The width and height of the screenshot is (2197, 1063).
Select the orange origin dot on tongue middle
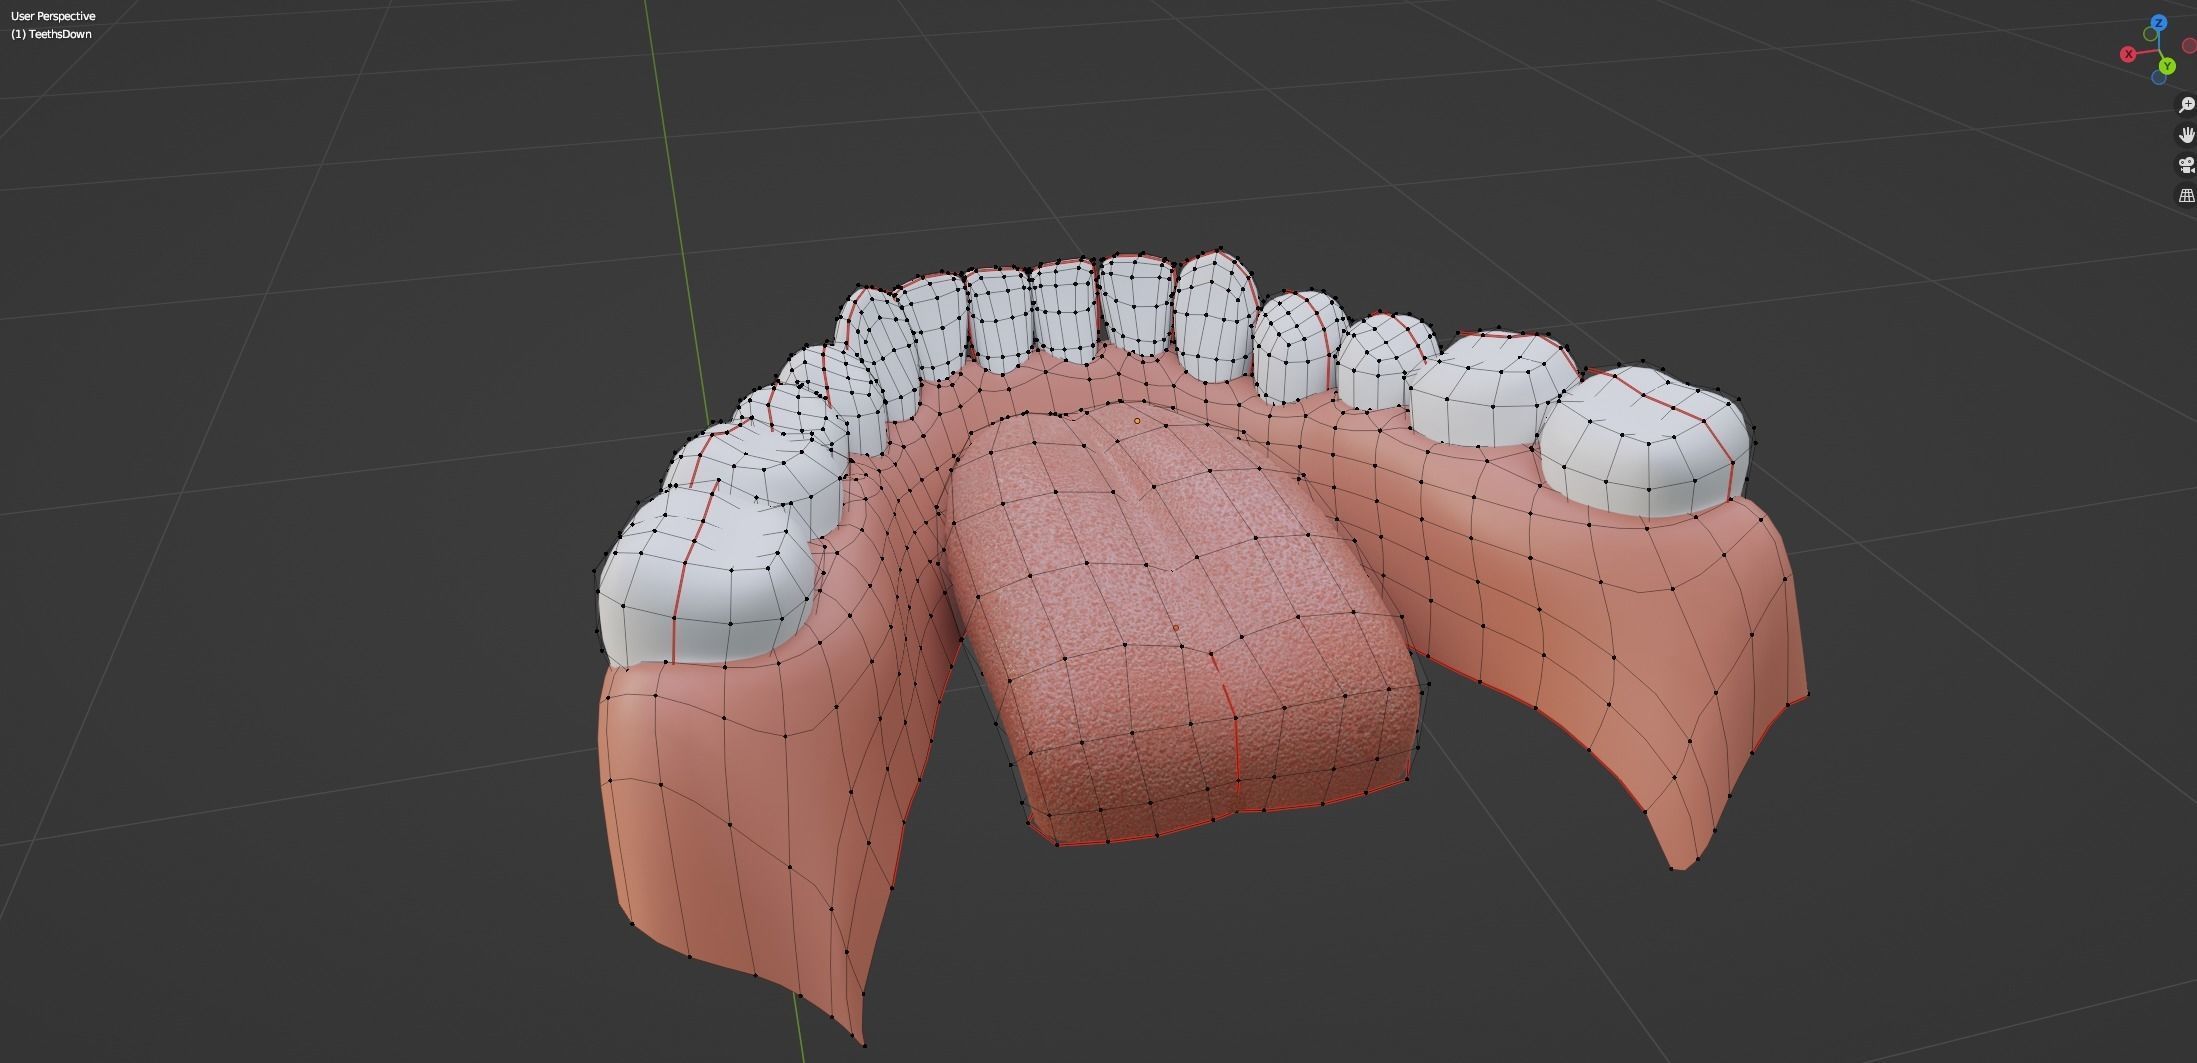coord(1175,628)
